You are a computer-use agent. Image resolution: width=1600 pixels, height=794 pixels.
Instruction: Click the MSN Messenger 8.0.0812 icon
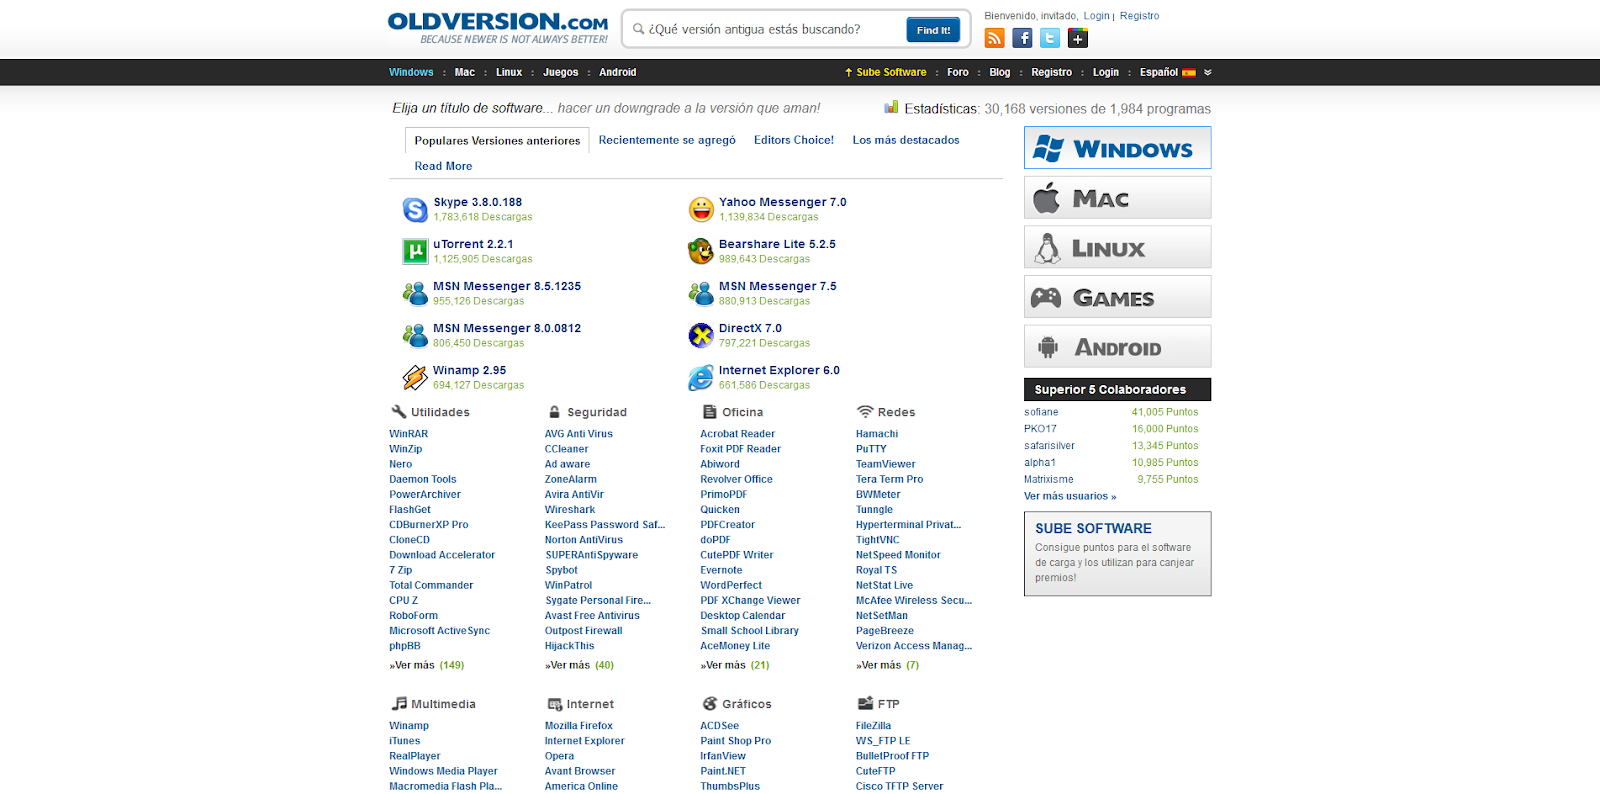(x=415, y=335)
